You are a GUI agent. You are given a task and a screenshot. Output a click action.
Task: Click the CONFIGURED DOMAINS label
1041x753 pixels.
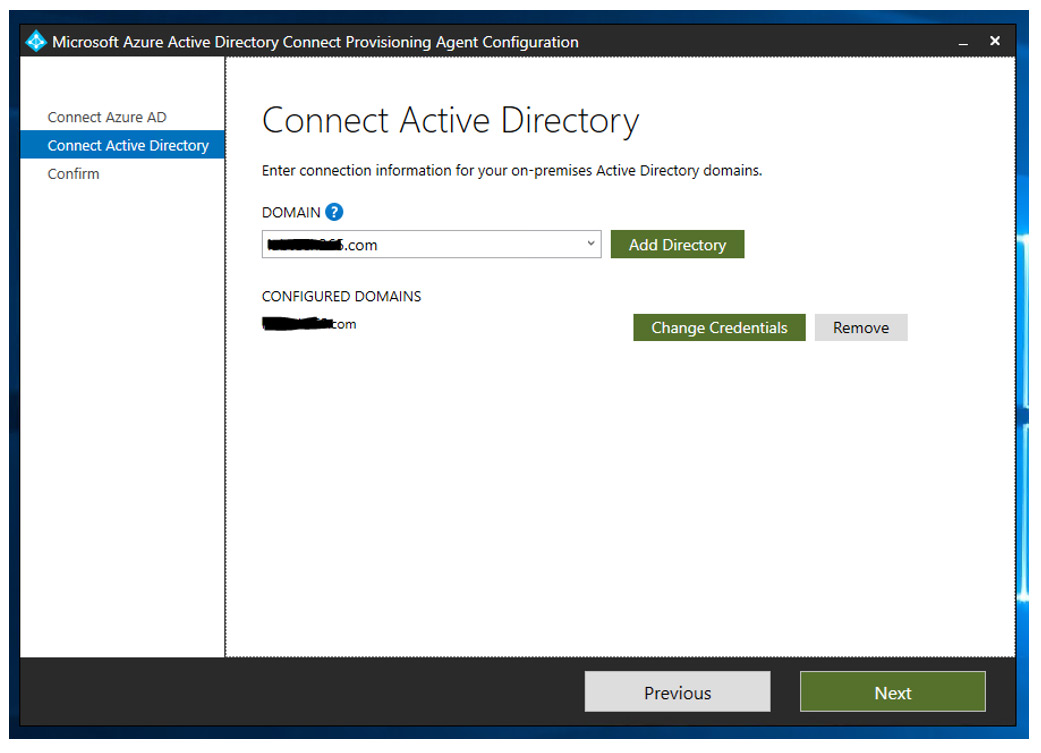[x=341, y=296]
